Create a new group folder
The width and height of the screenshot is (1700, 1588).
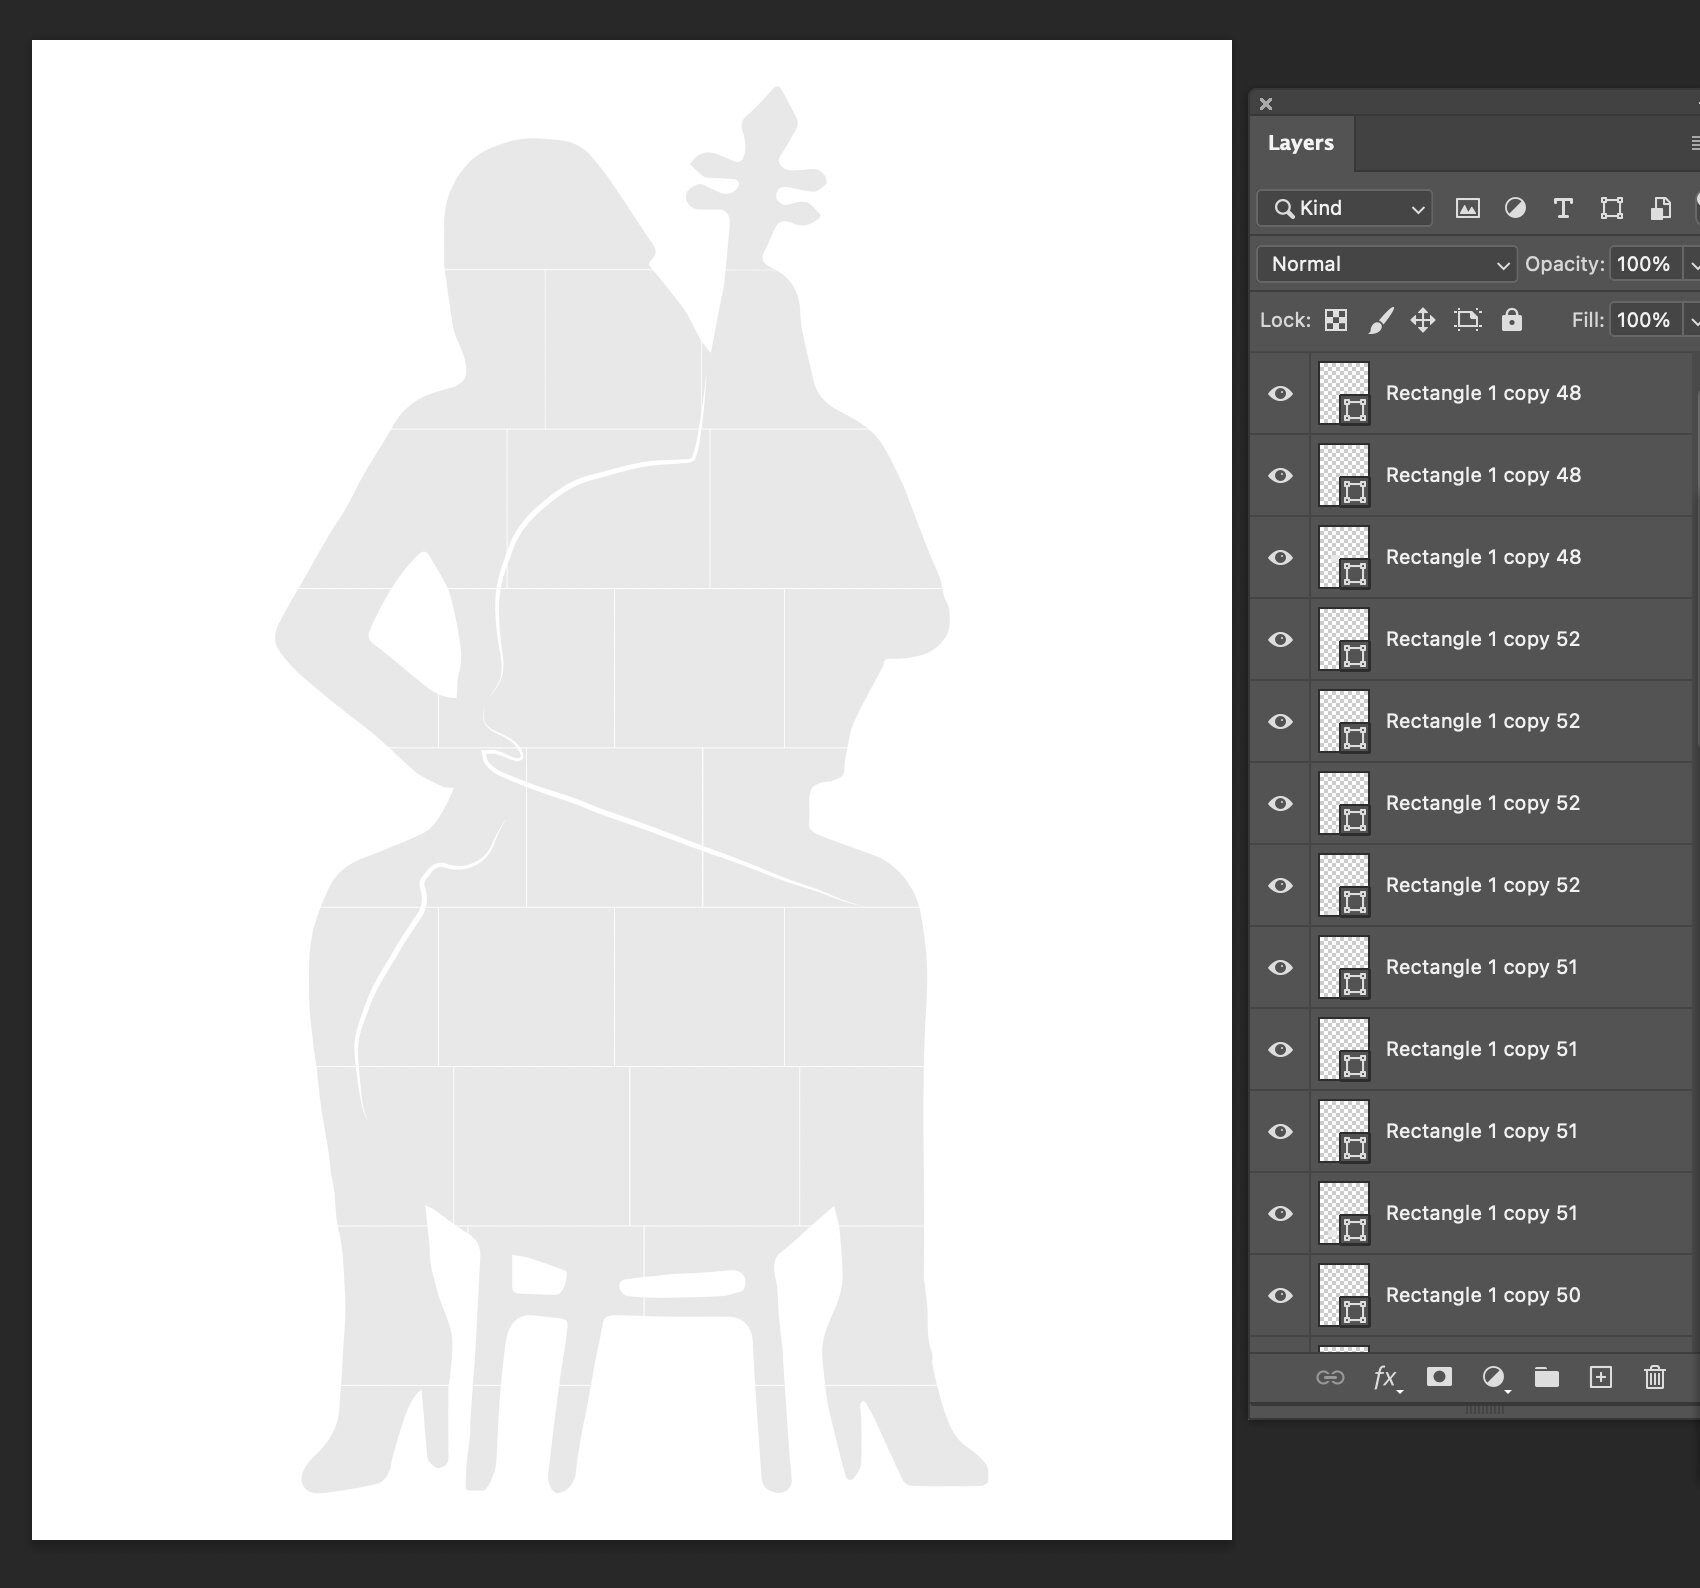coord(1547,1378)
